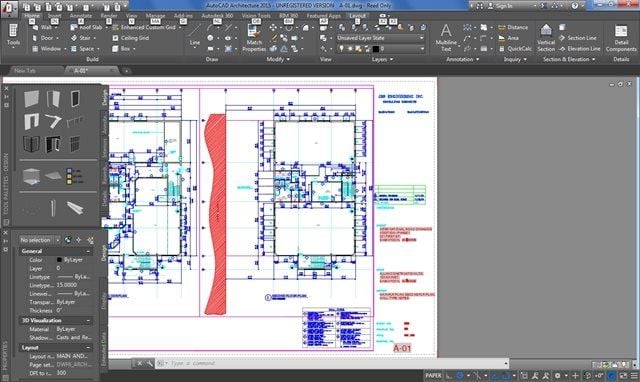Screen dimensions: 640x382
Task: Open the Unsaved Layer State dropdown
Action: pyautogui.click(x=380, y=38)
